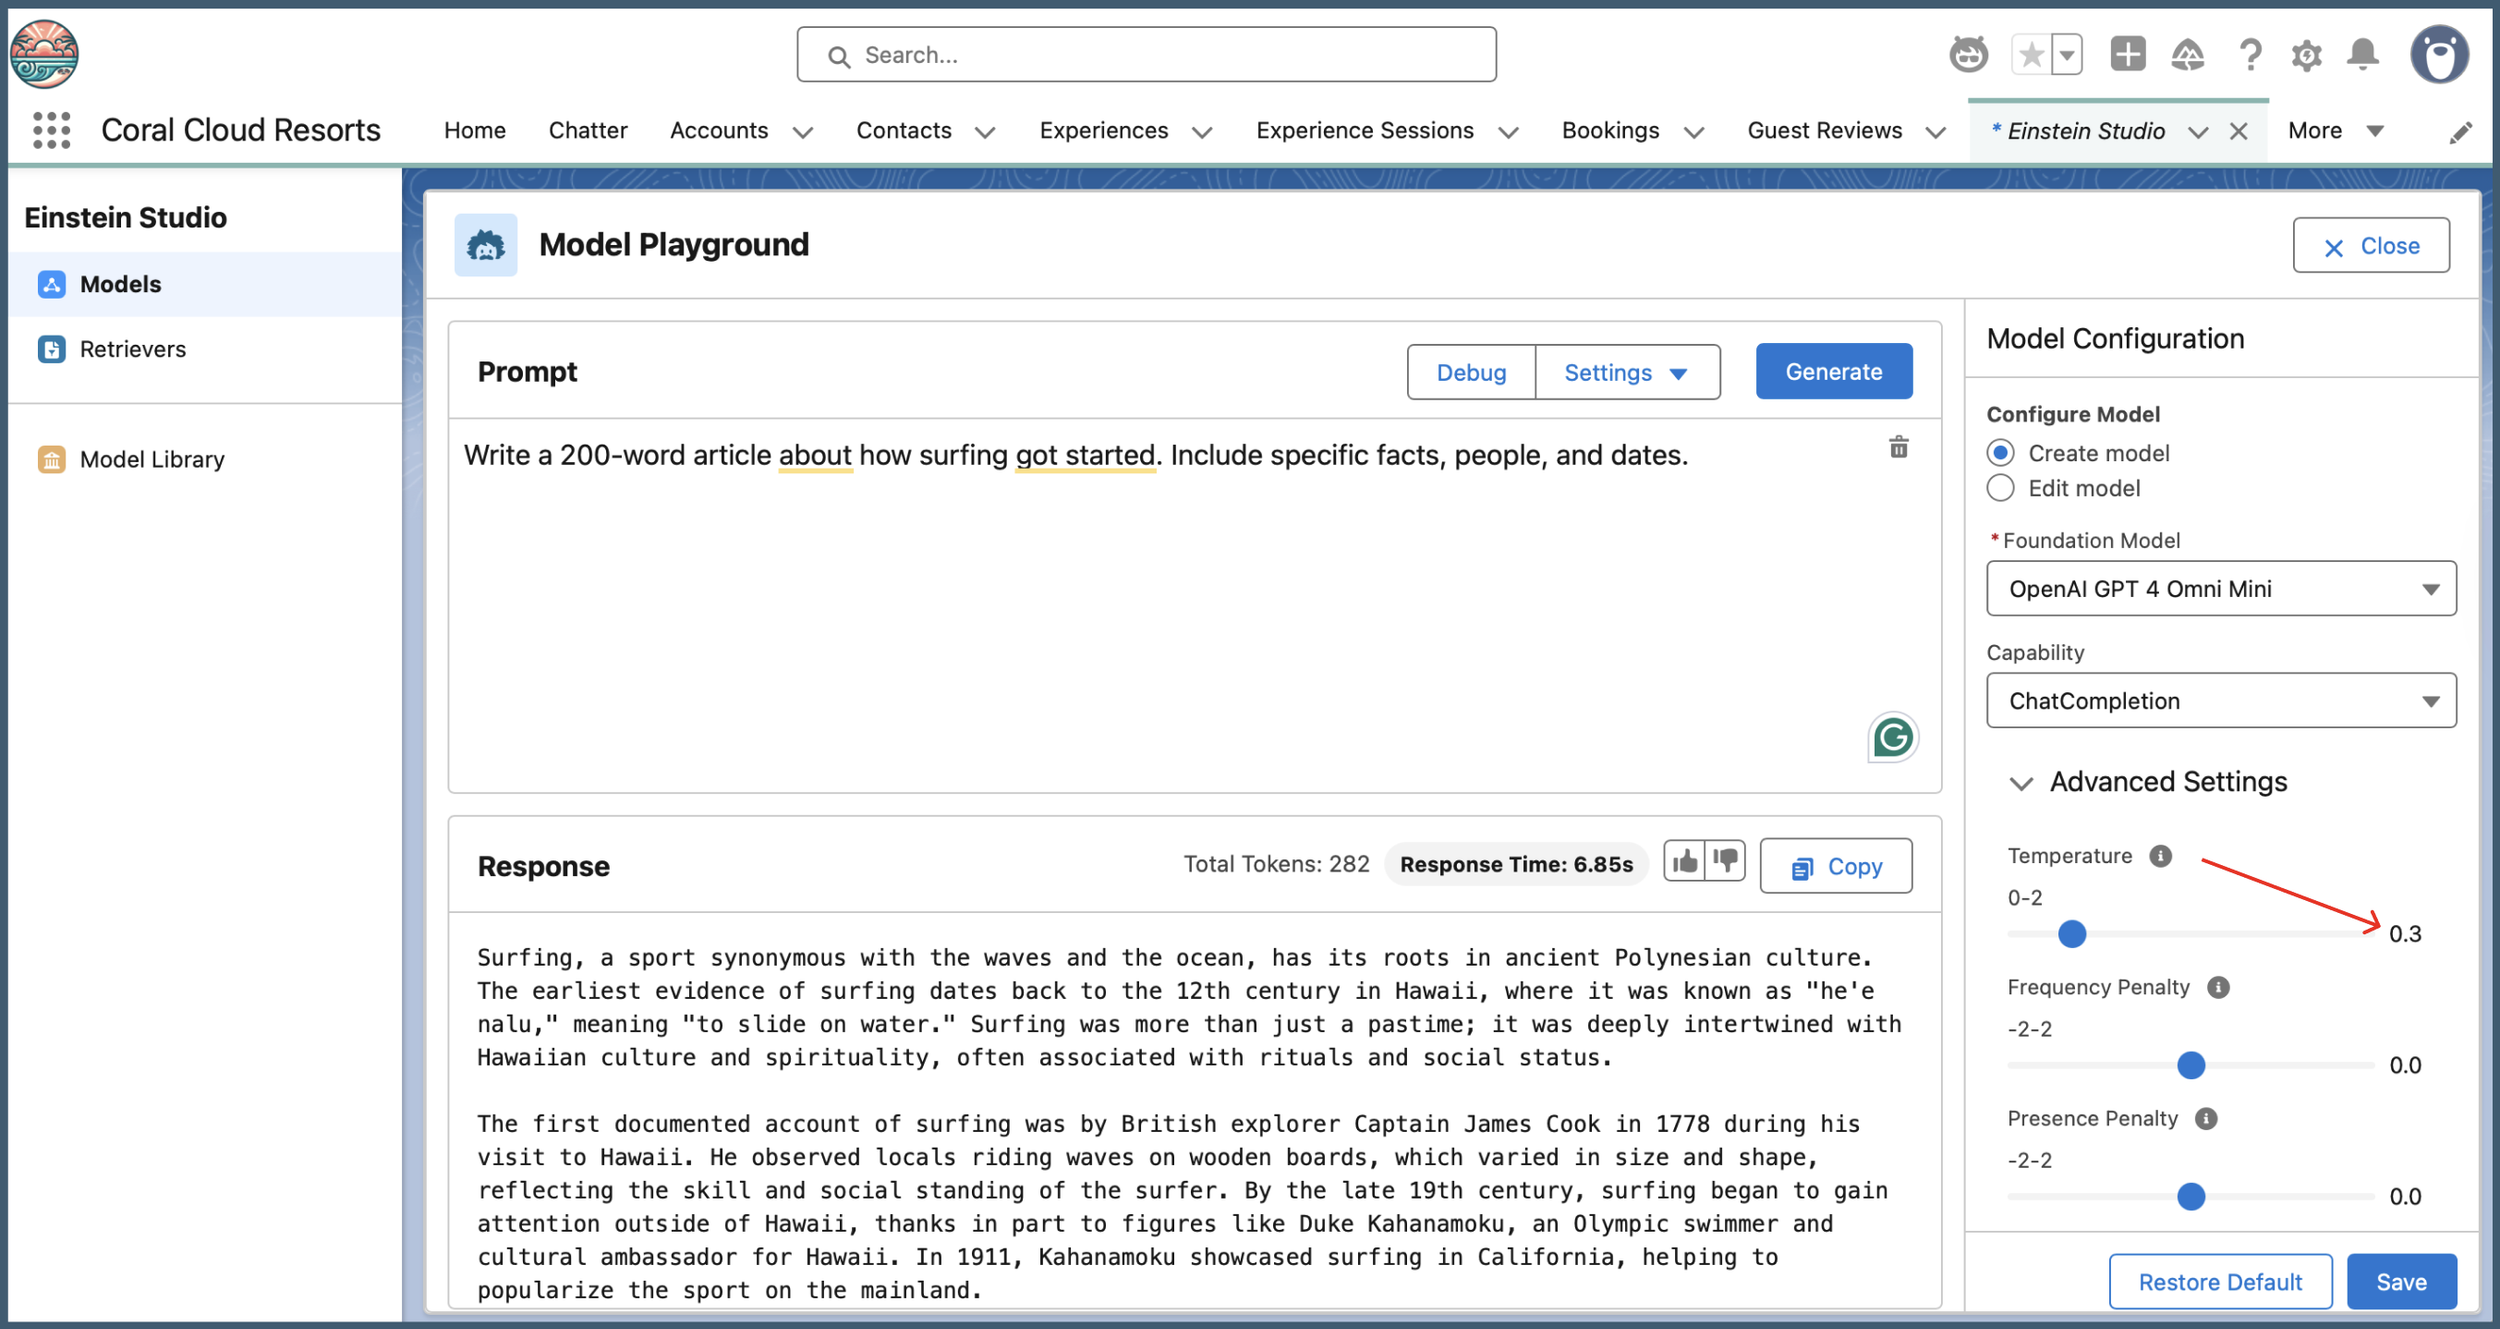This screenshot has height=1329, width=2500.
Task: Click the notifications bell icon
Action: pos(2363,54)
